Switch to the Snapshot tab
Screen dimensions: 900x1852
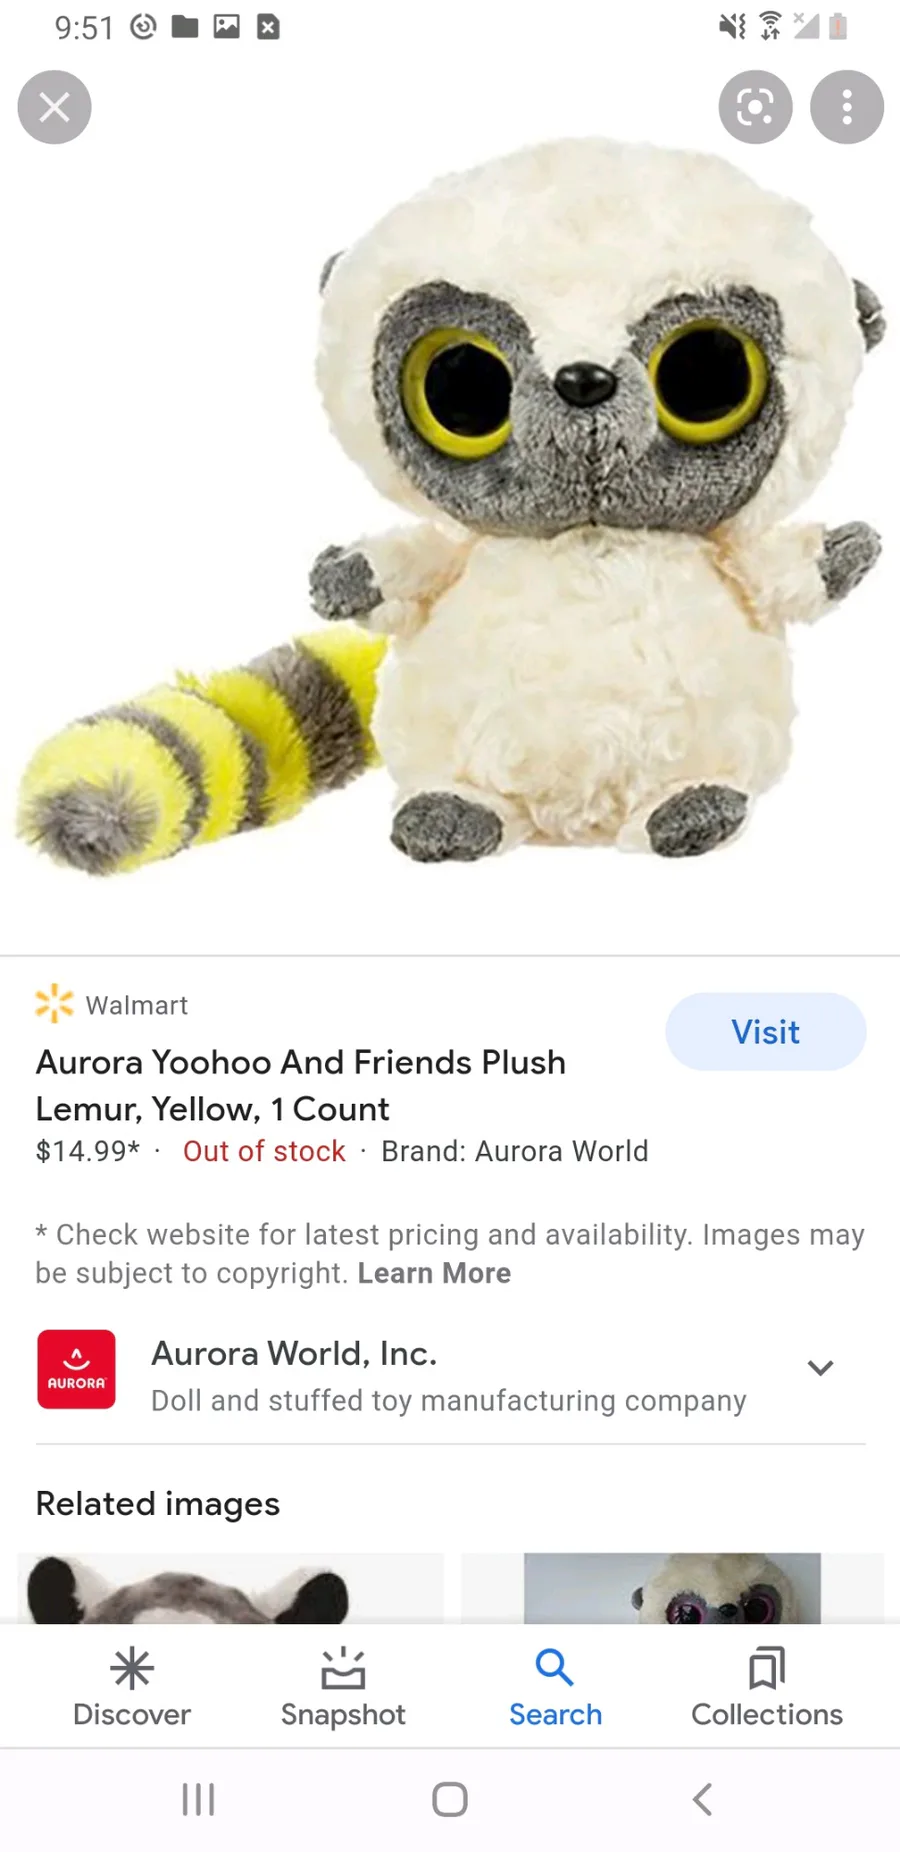(x=343, y=1688)
